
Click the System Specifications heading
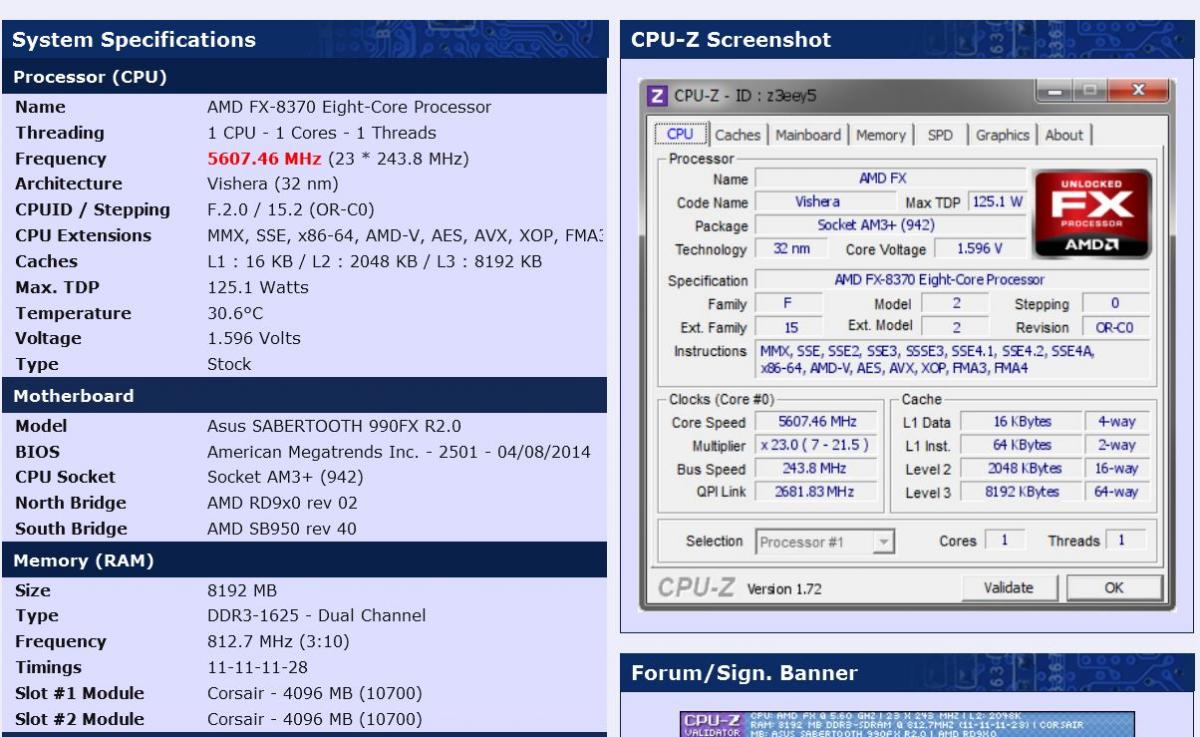(x=134, y=40)
